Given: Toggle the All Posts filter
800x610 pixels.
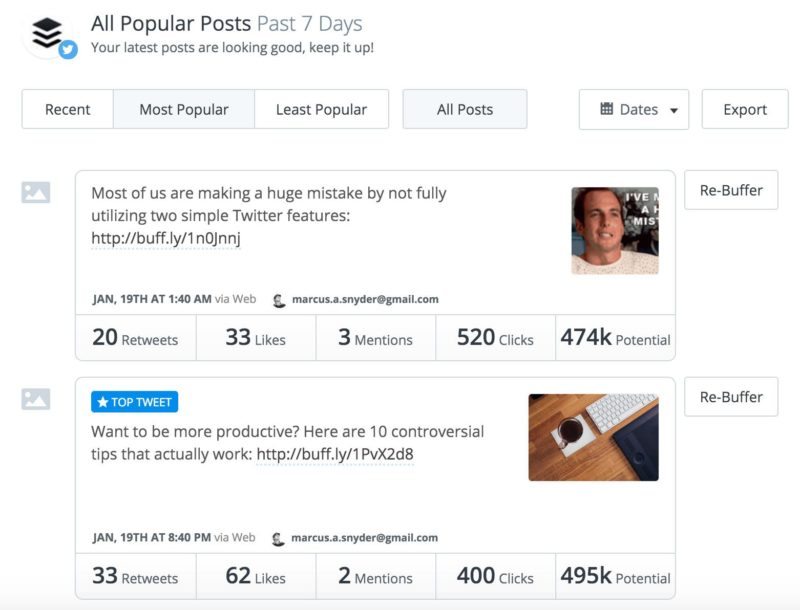Looking at the screenshot, I should [465, 109].
